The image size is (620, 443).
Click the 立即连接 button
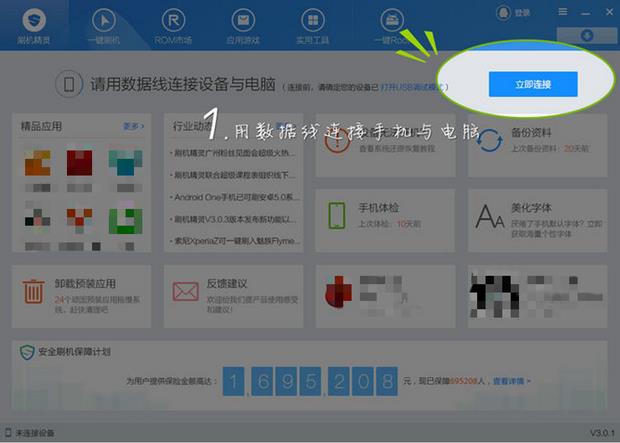pos(533,84)
